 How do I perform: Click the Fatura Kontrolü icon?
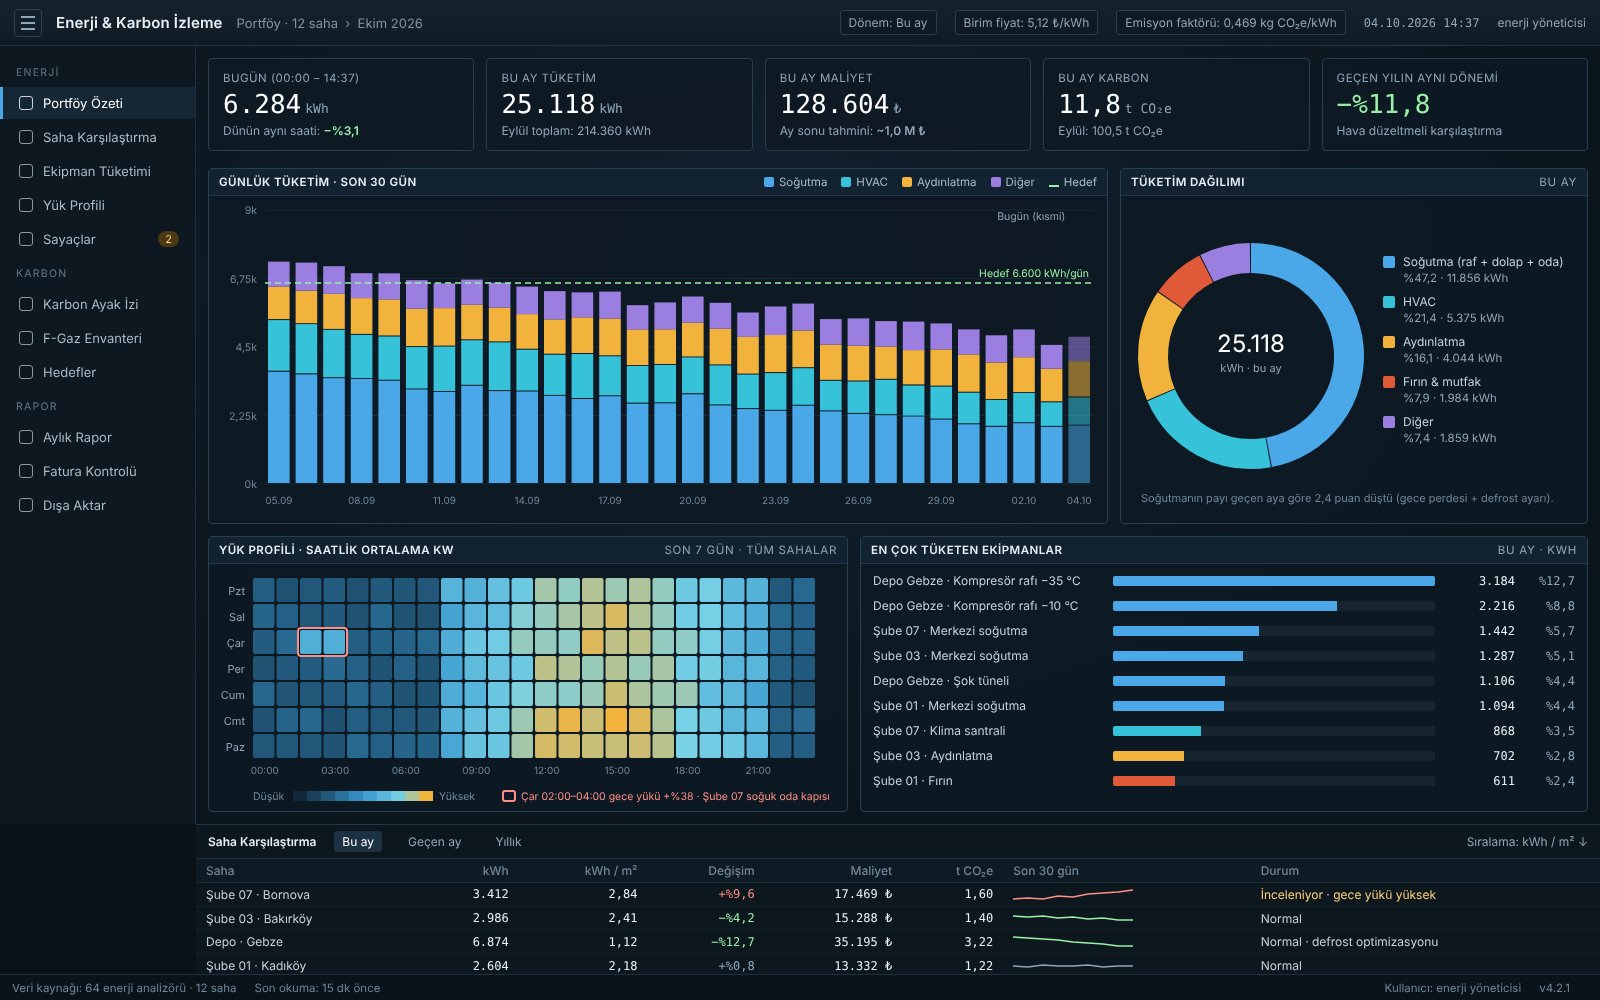pos(26,471)
